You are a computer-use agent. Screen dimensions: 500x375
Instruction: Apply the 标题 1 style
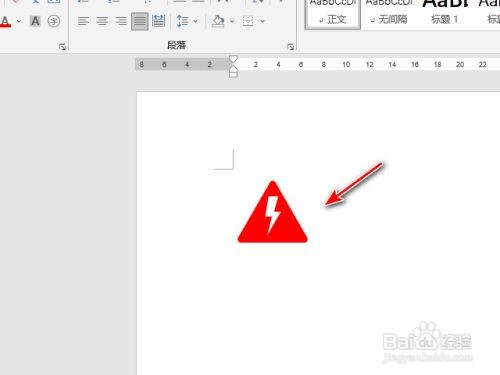(445, 13)
